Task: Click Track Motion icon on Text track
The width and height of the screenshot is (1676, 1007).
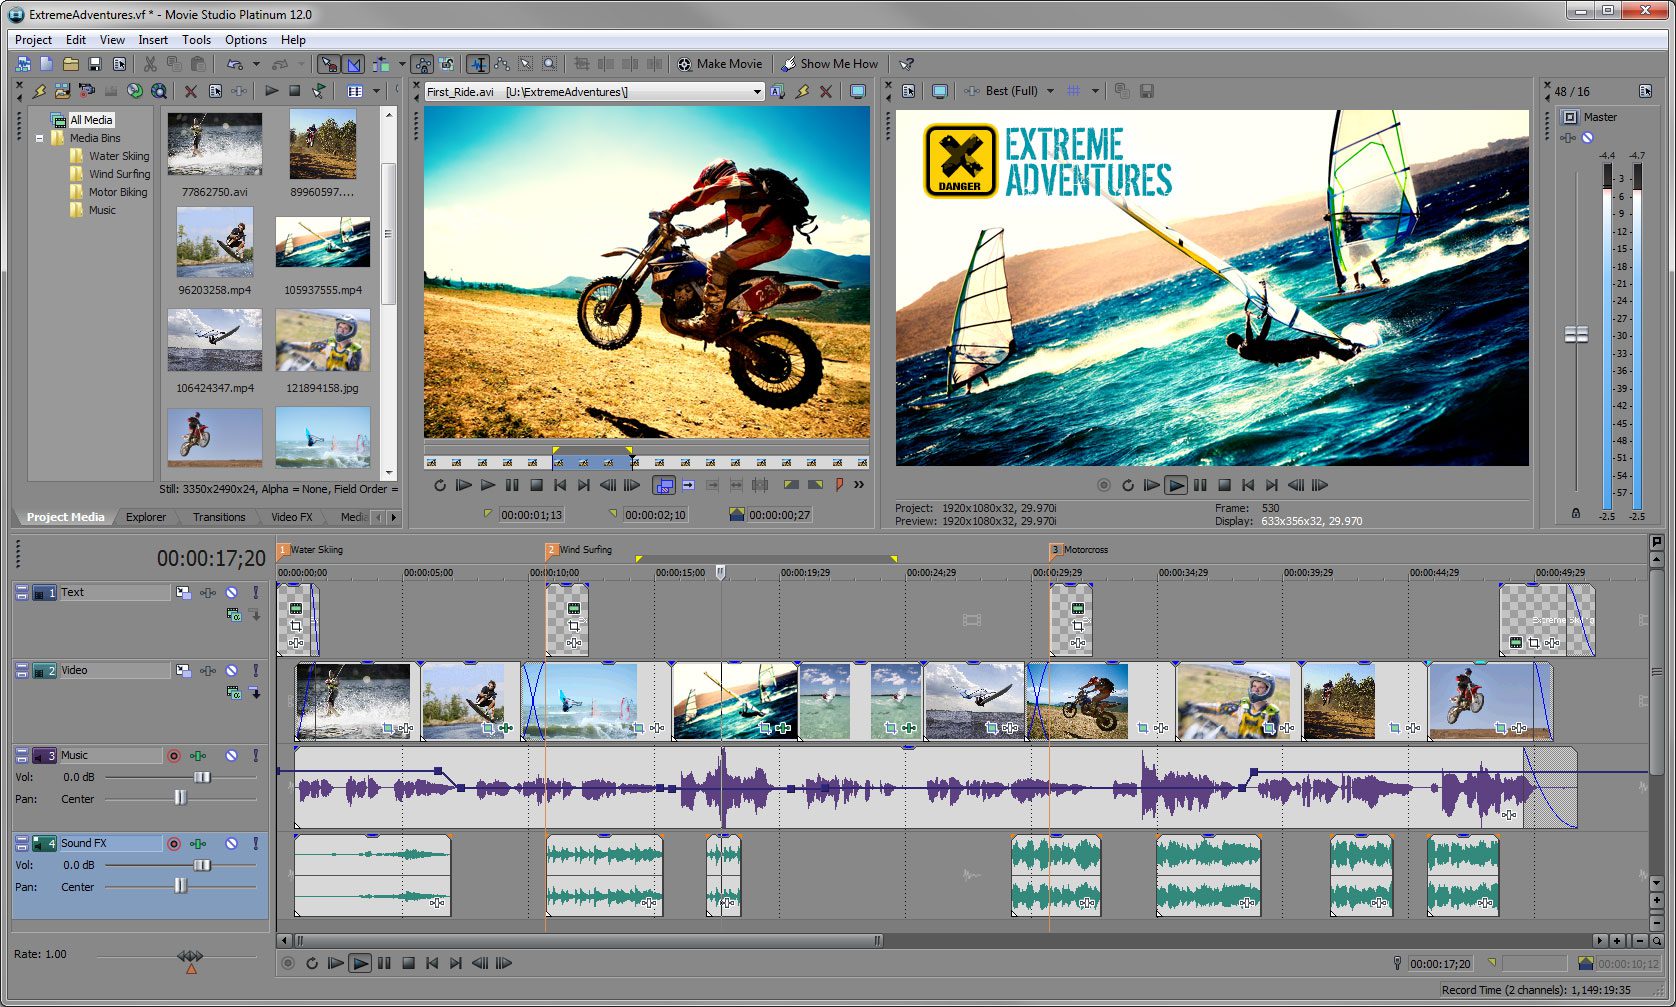Action: 184,593
